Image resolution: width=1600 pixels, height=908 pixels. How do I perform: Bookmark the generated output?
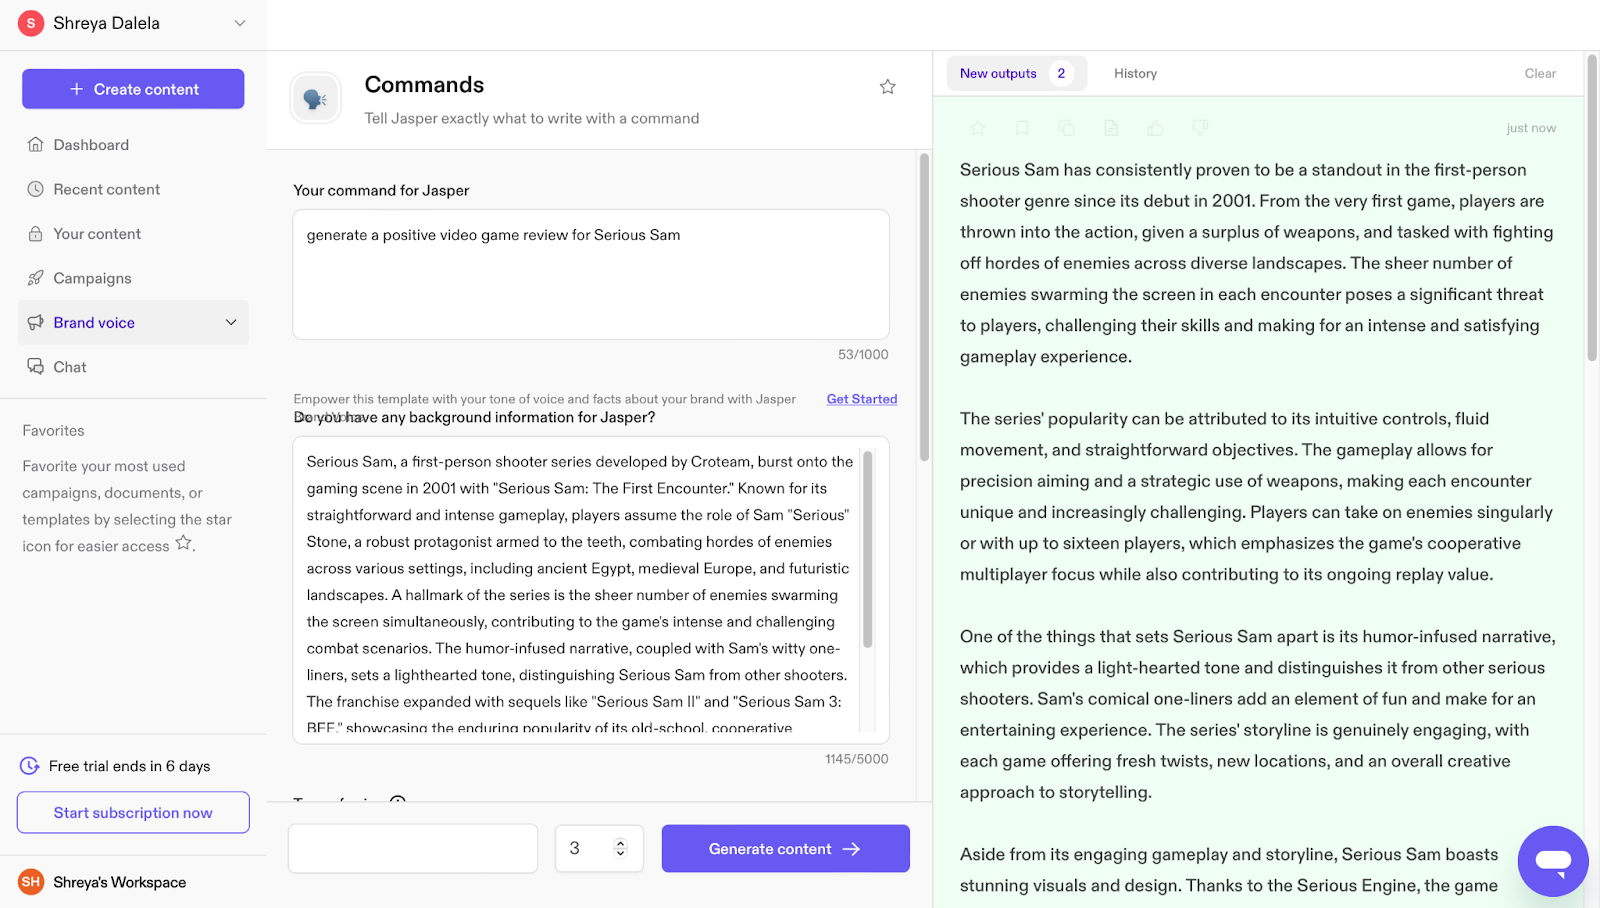[1022, 128]
